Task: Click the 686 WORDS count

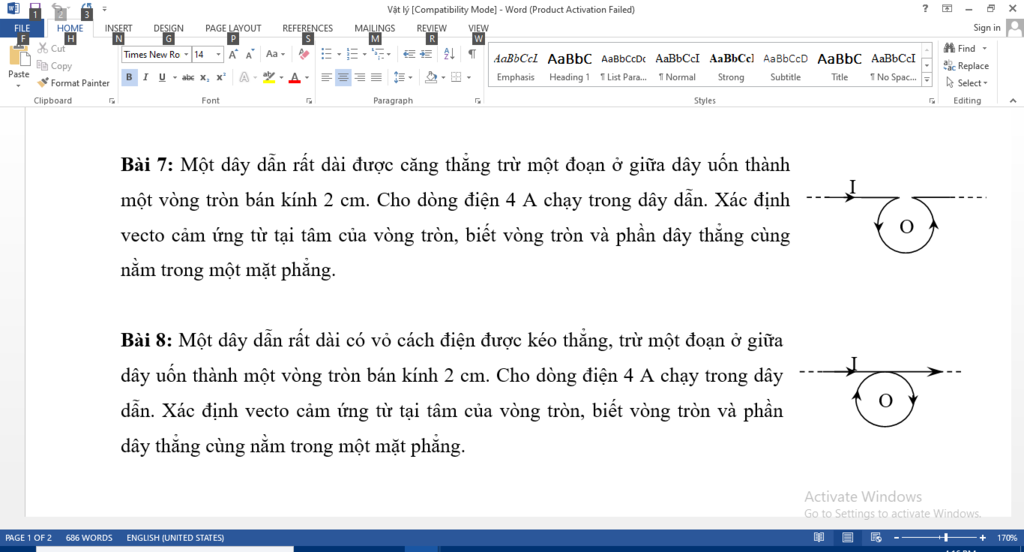Action: coord(89,538)
